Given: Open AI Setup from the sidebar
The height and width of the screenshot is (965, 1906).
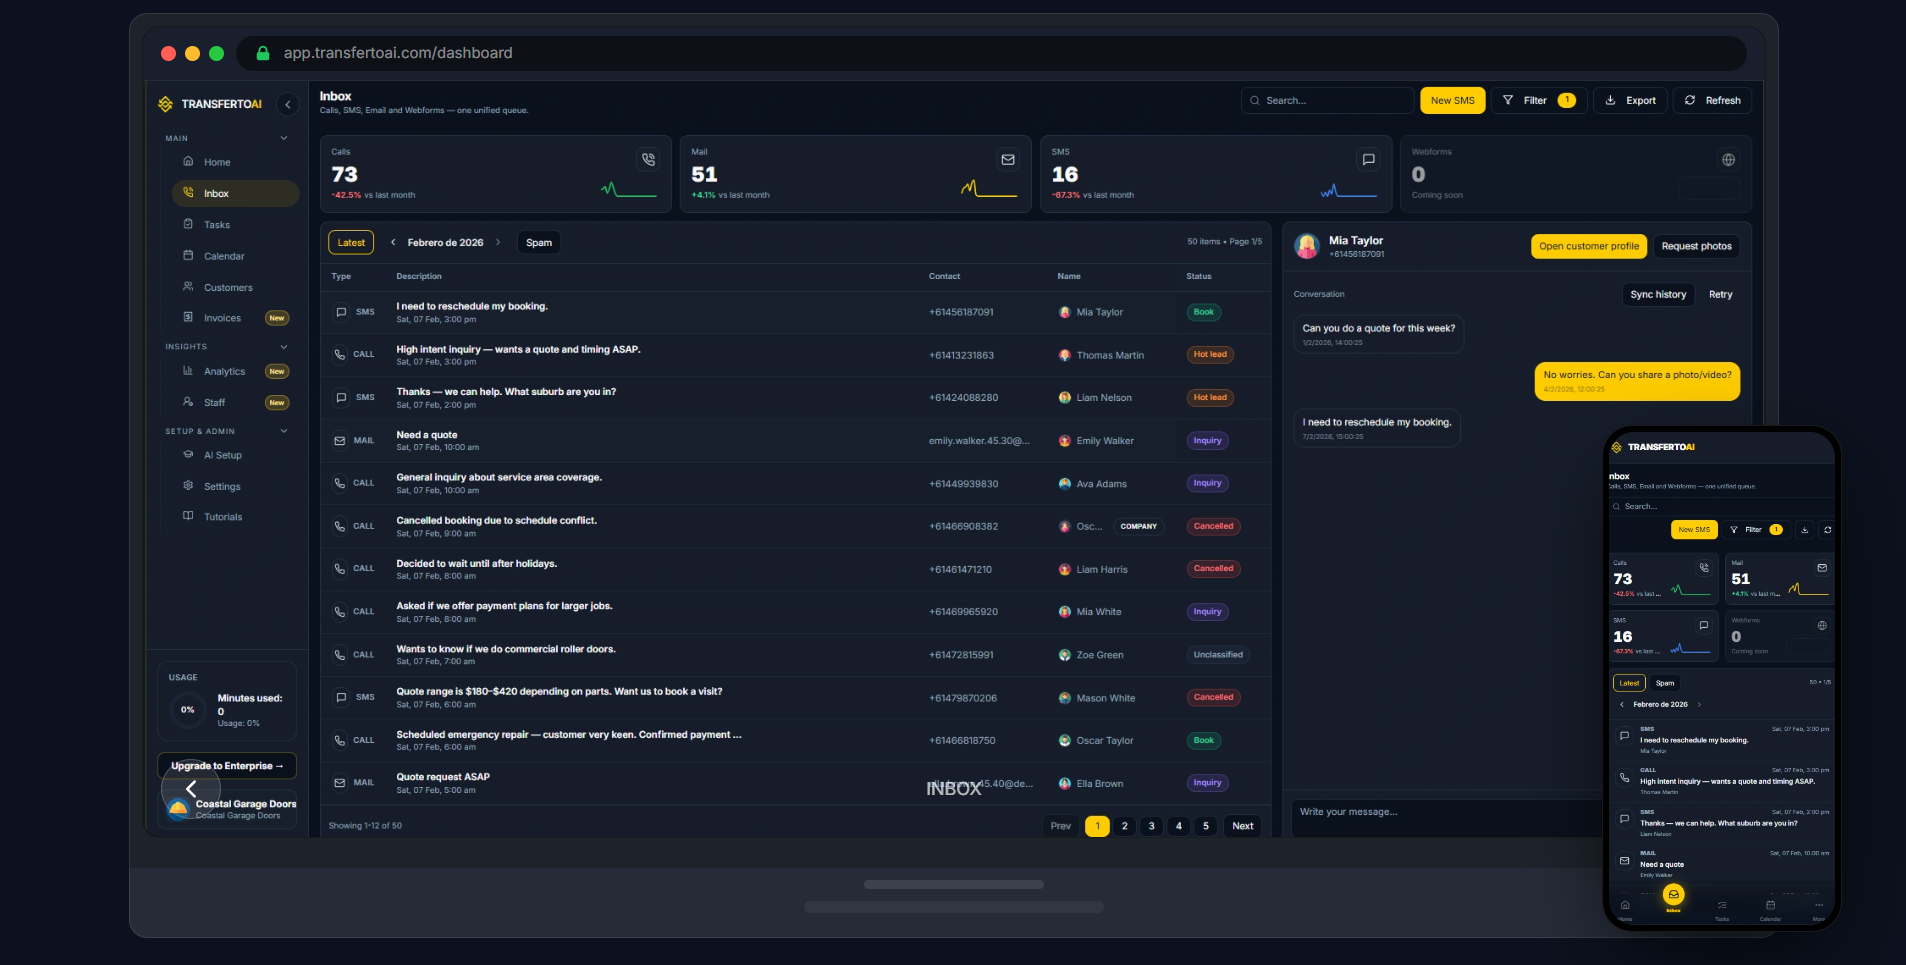Looking at the screenshot, I should coord(222,455).
